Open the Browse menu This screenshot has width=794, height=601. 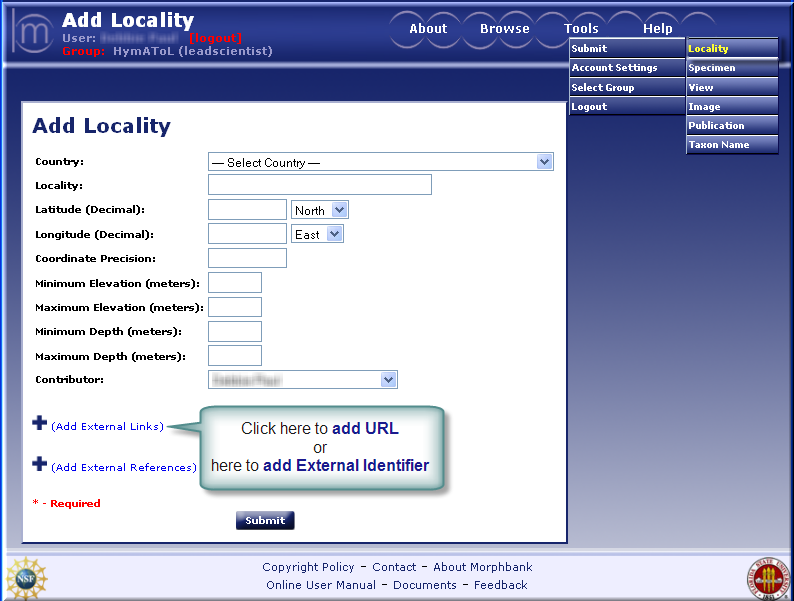[x=504, y=29]
